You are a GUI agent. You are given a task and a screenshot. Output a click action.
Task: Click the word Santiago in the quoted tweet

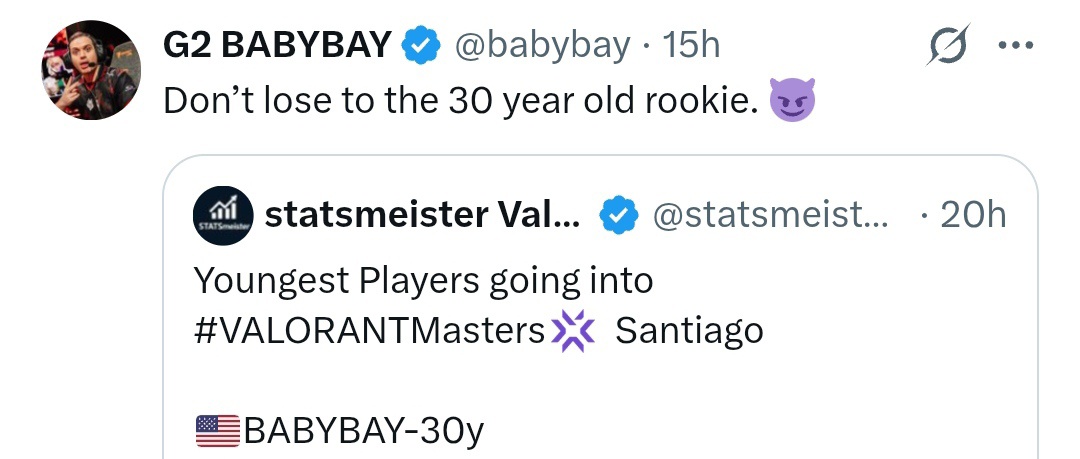(x=689, y=330)
